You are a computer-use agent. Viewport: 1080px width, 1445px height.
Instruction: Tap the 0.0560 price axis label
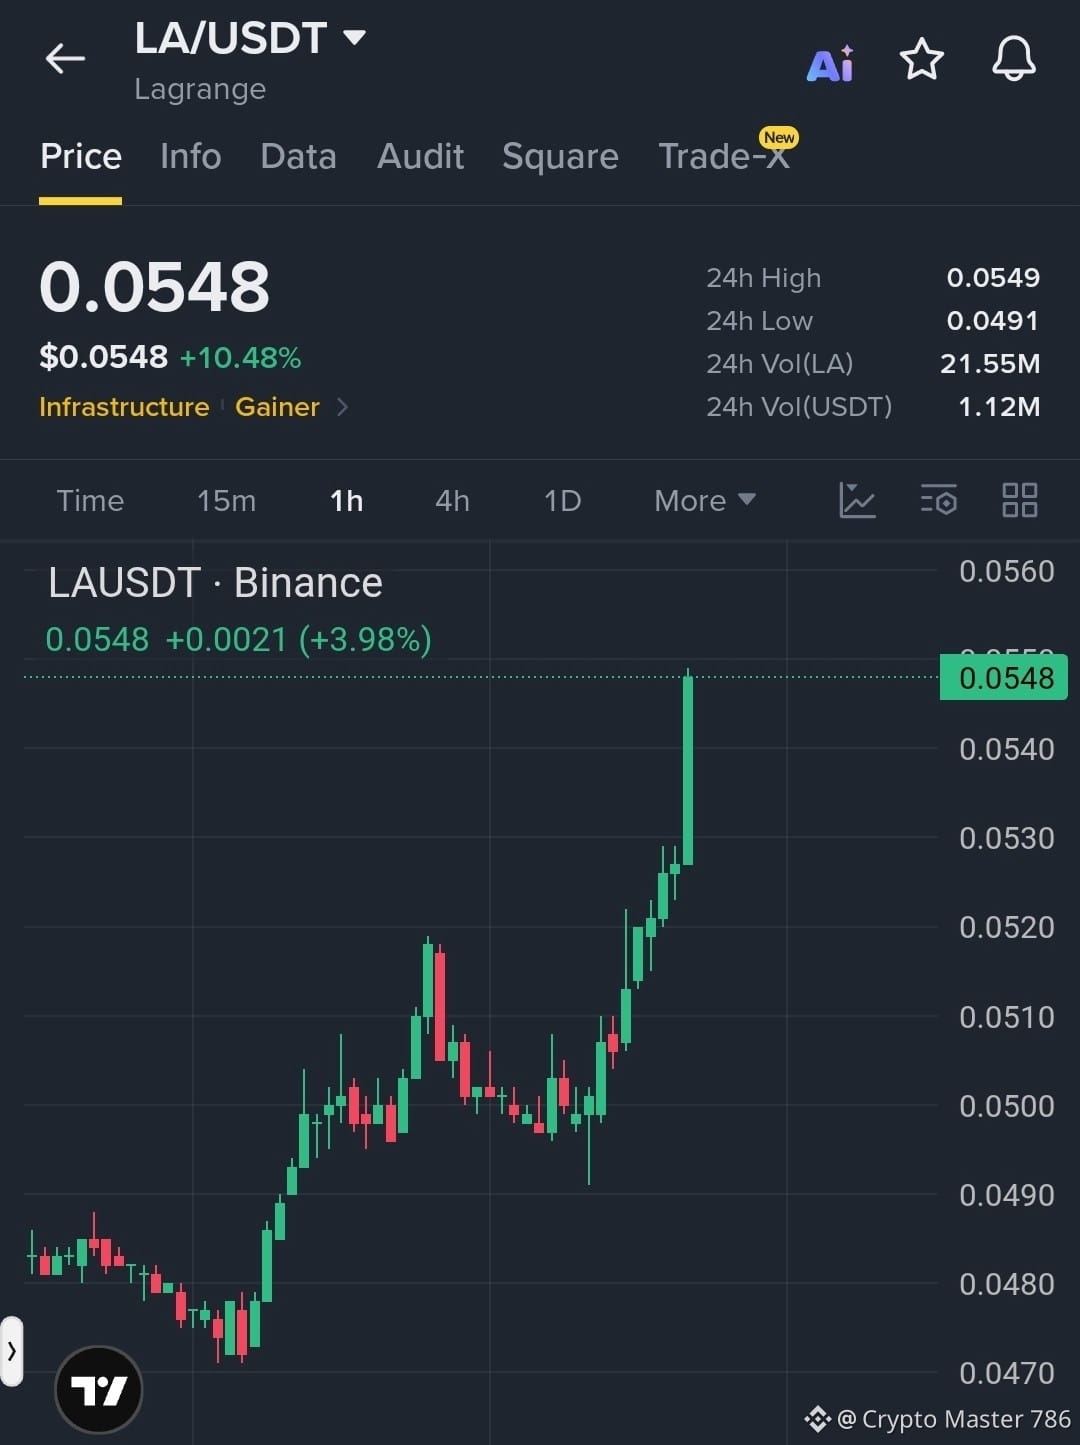(x=1006, y=571)
